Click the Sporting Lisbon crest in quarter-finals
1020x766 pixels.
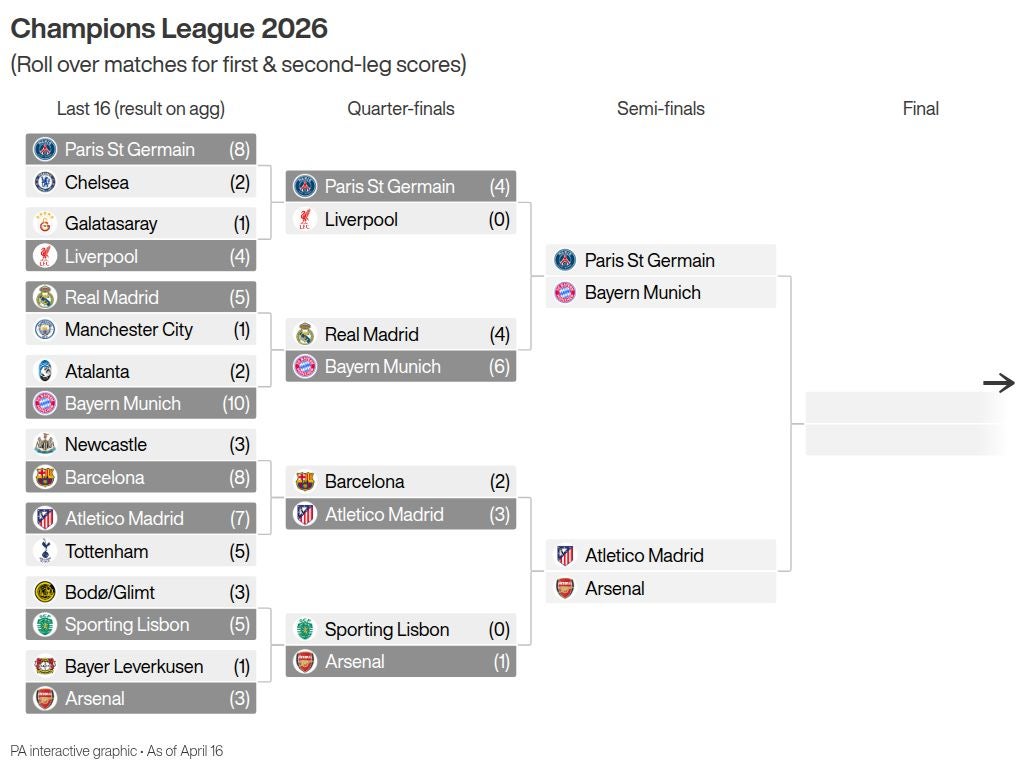point(305,629)
